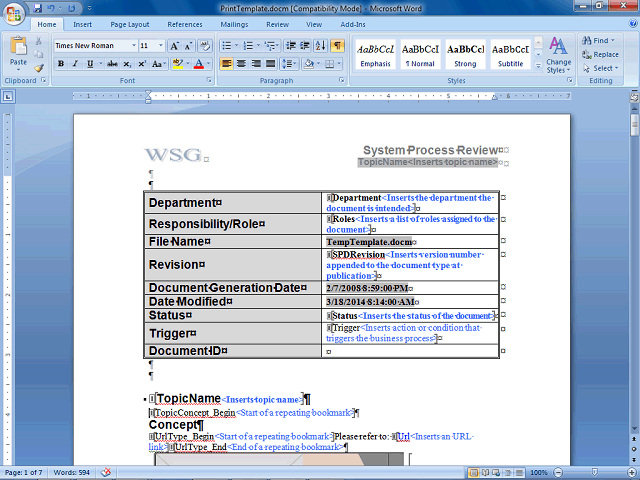Click the Words: 594 status entry
Viewport: 640px width, 480px height.
point(71,473)
